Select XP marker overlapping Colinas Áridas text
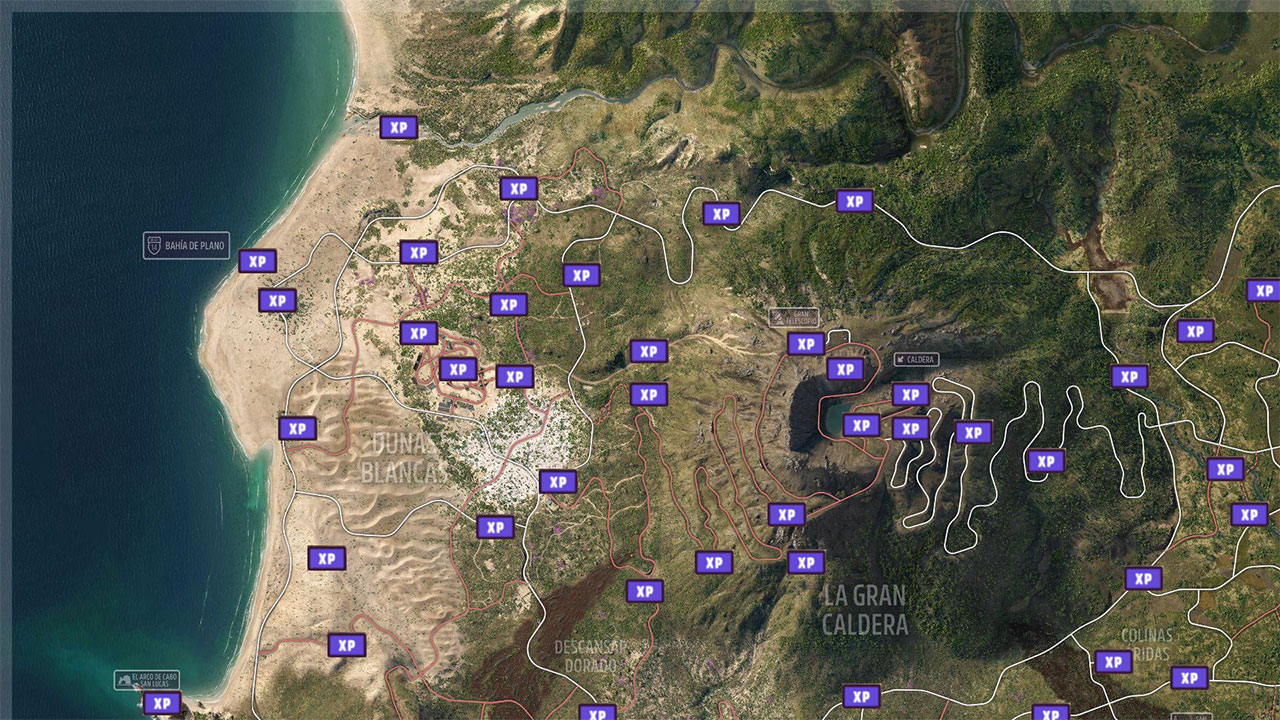 point(1113,661)
